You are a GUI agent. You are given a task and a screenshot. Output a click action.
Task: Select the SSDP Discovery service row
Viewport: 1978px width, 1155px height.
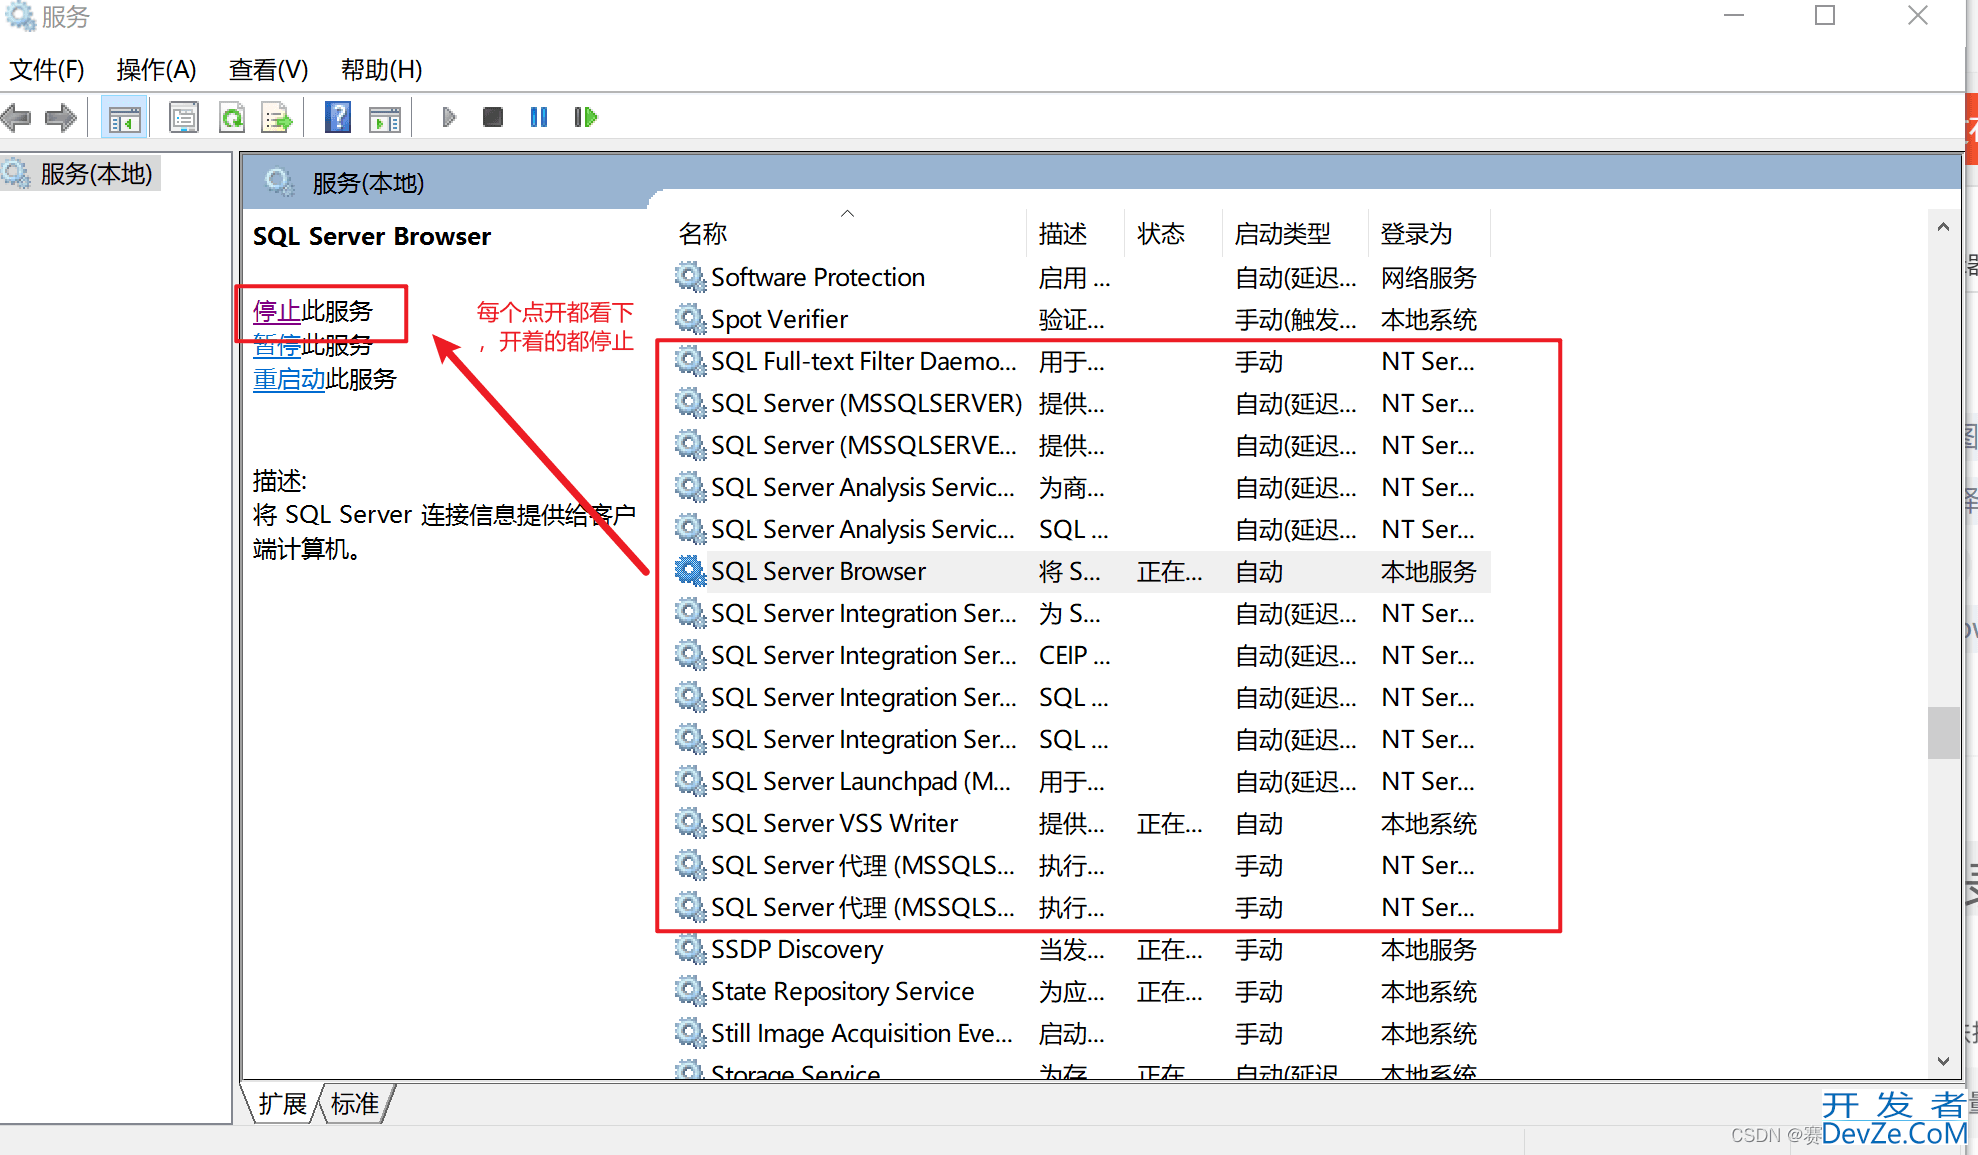click(x=1081, y=949)
